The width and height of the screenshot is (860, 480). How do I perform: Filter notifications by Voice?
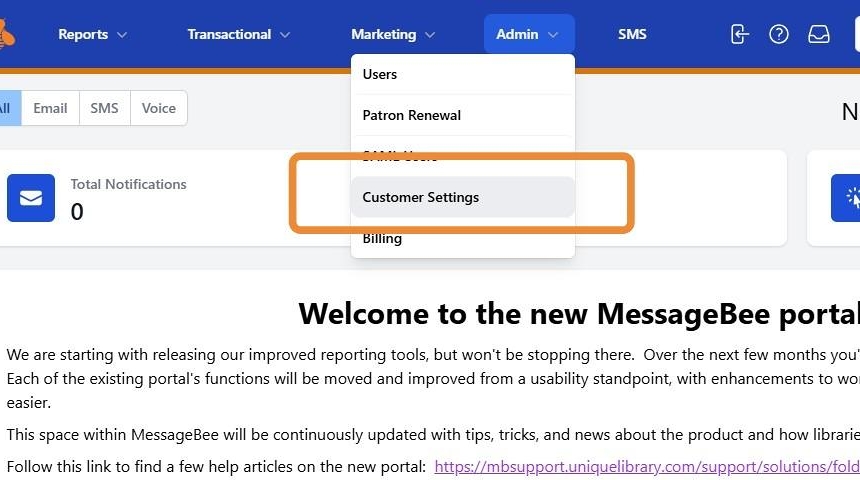click(158, 108)
